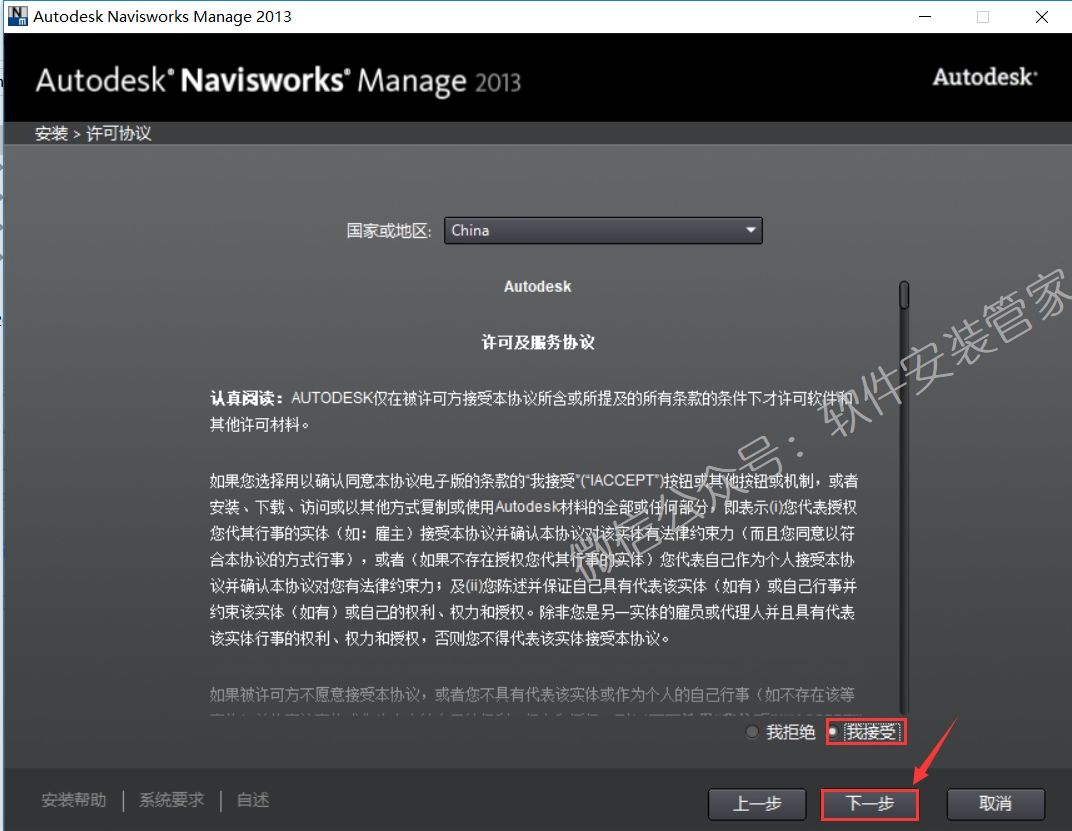Click the 许可及服务协议 heading in the license text
This screenshot has width=1072, height=831.
pyautogui.click(x=538, y=342)
